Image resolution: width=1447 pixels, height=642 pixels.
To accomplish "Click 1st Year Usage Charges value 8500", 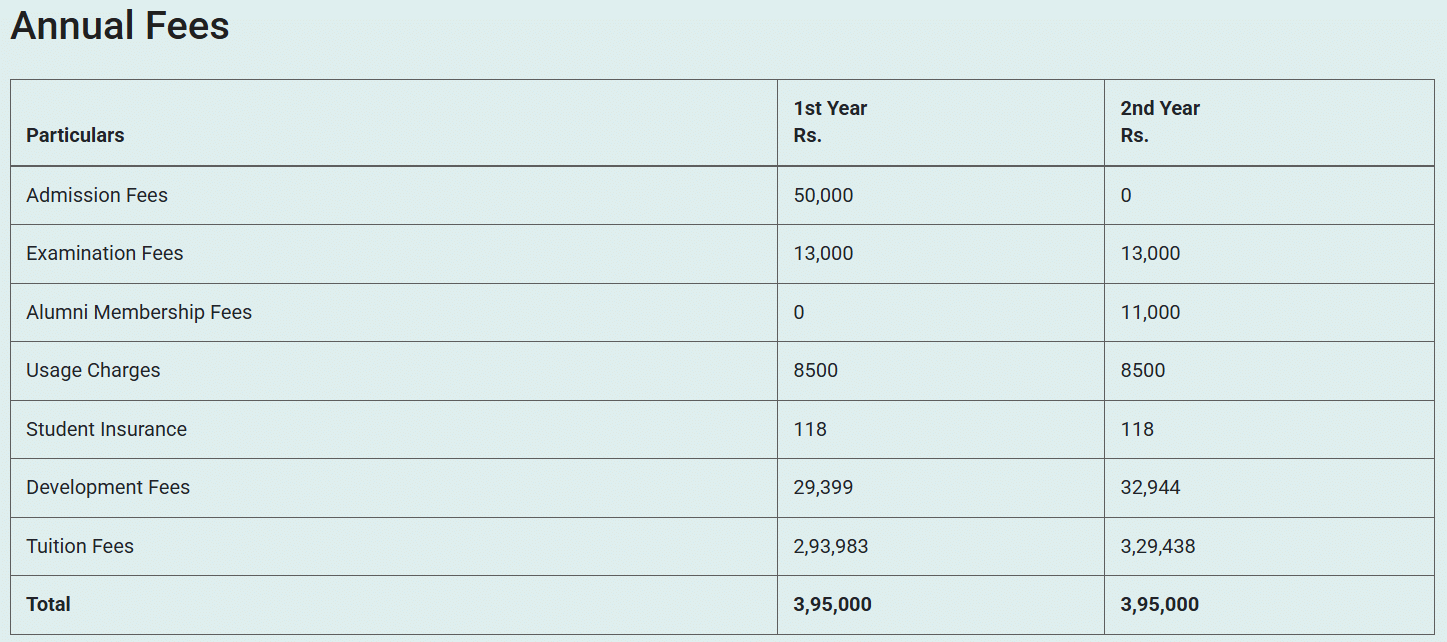I will click(816, 370).
